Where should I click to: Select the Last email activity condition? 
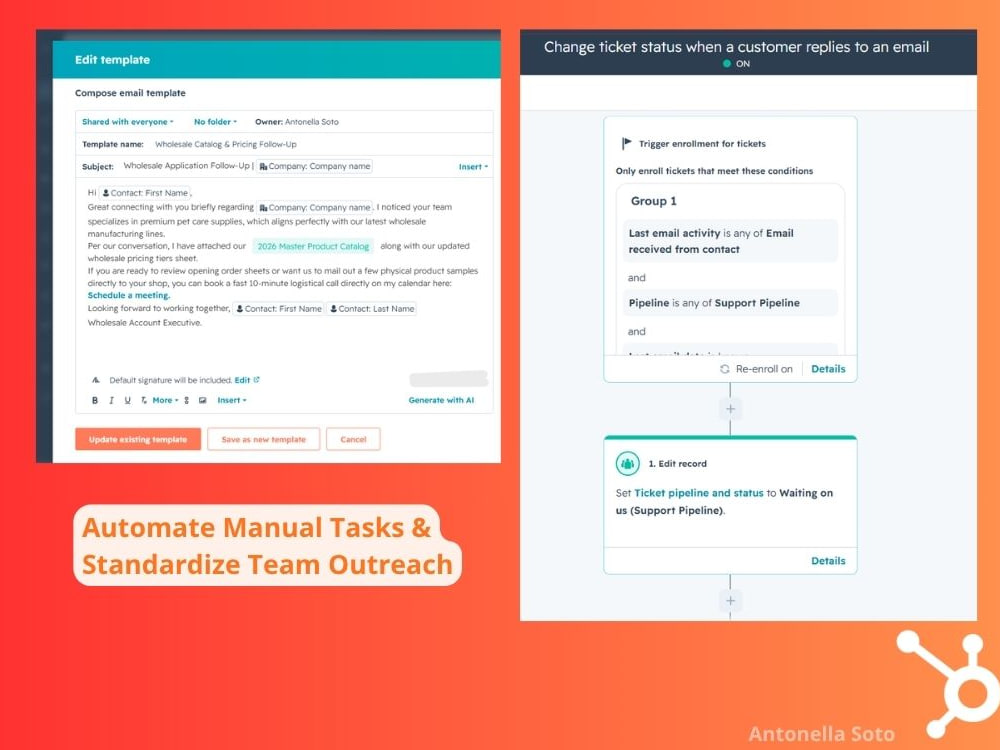coord(730,241)
